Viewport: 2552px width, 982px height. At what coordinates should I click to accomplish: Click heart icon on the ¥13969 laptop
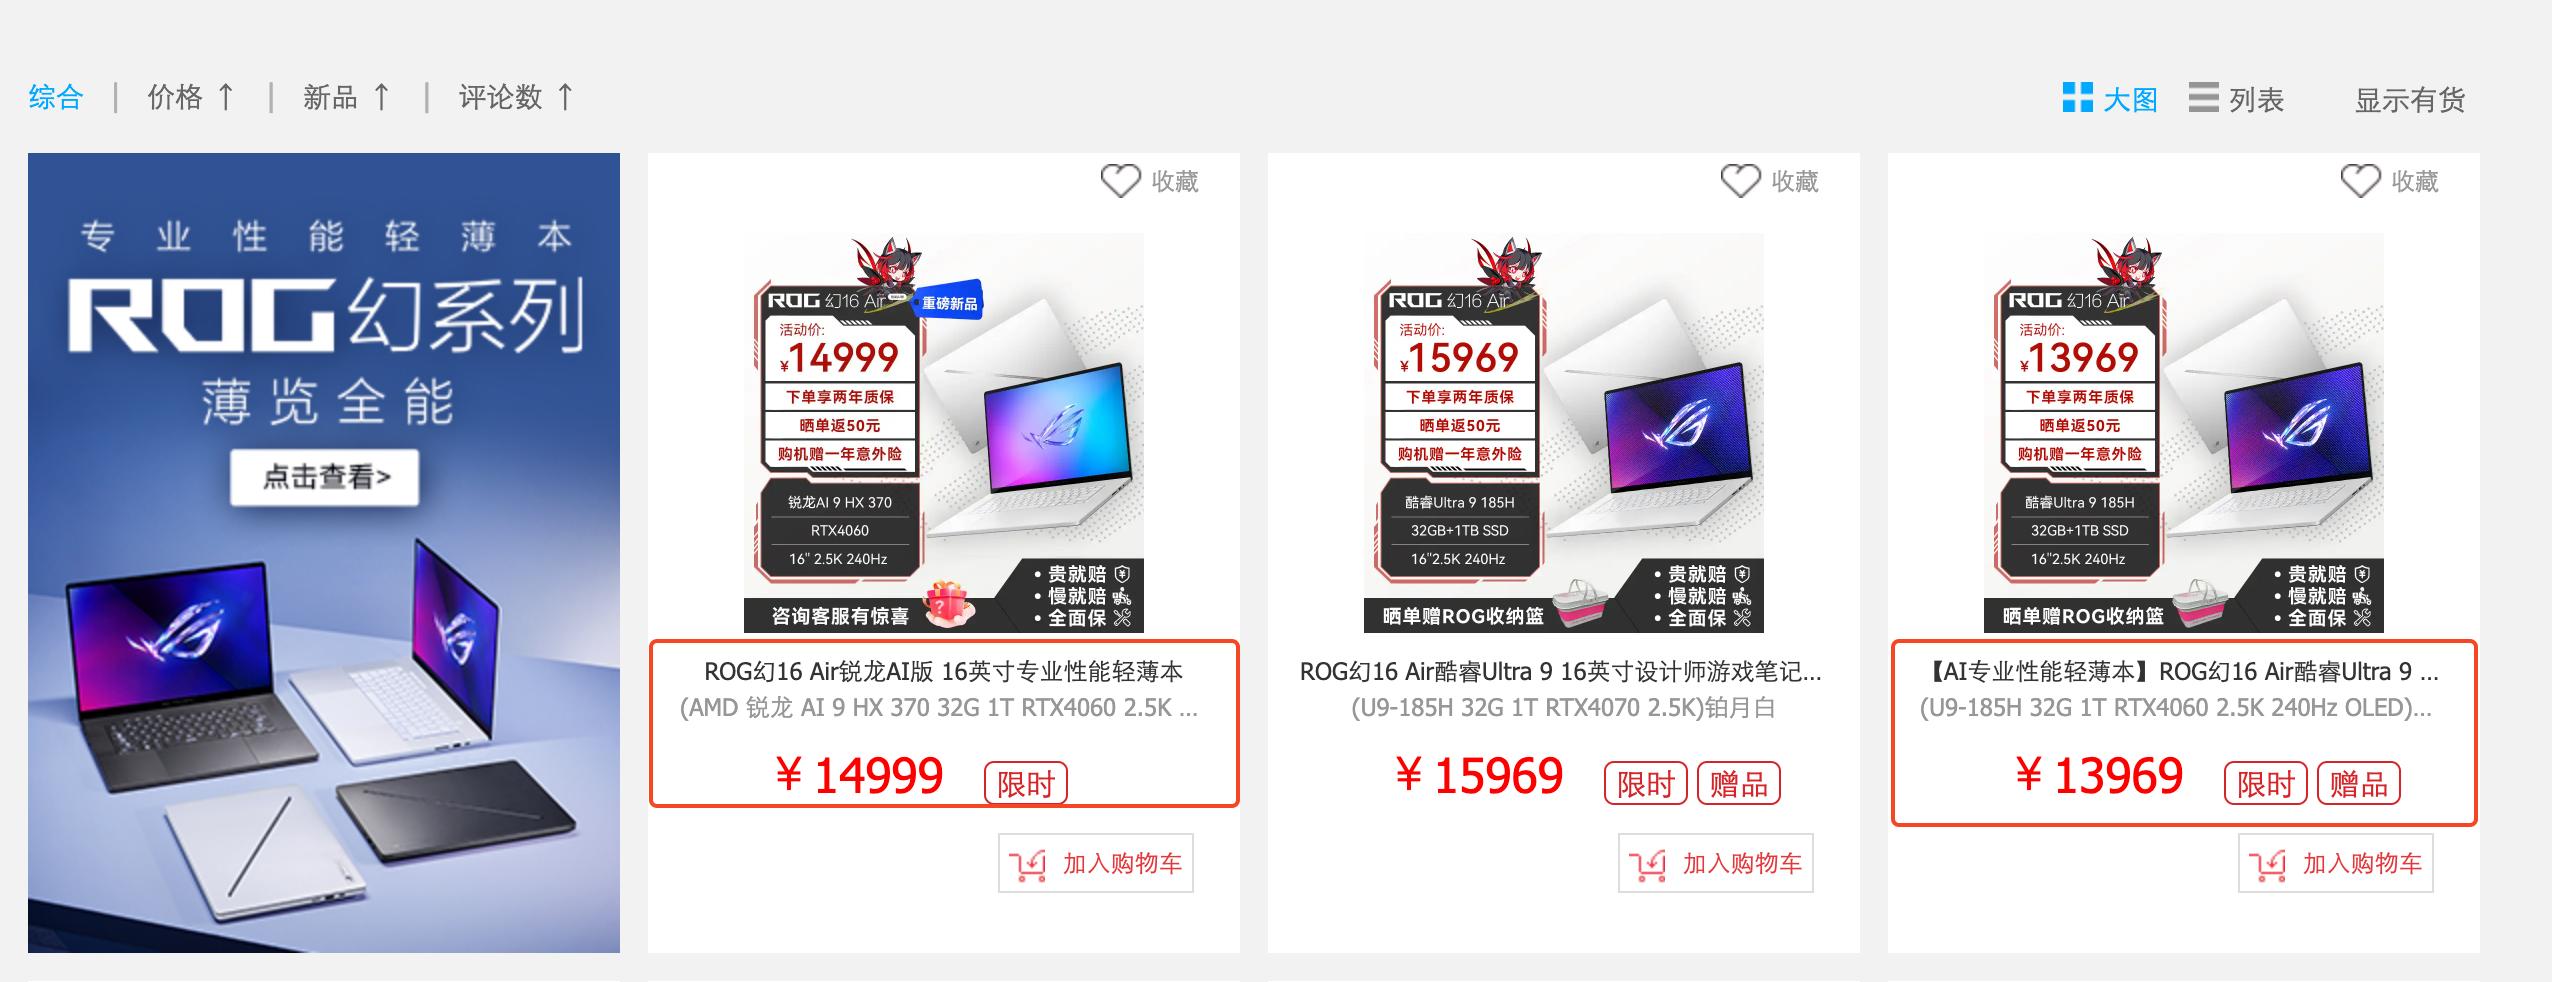(2360, 181)
